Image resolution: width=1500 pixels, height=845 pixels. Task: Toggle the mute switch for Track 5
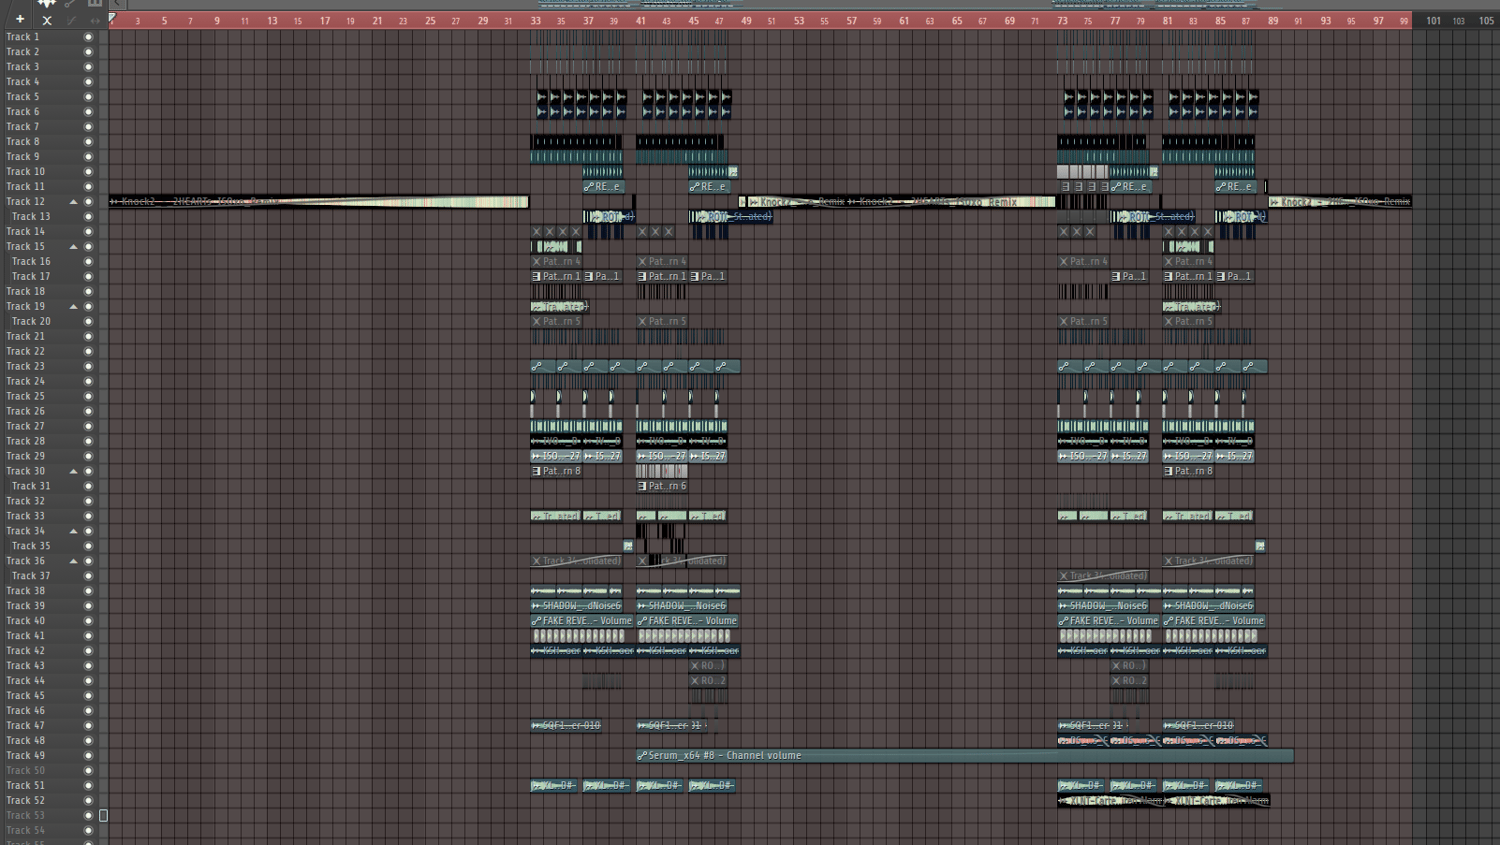pos(88,97)
